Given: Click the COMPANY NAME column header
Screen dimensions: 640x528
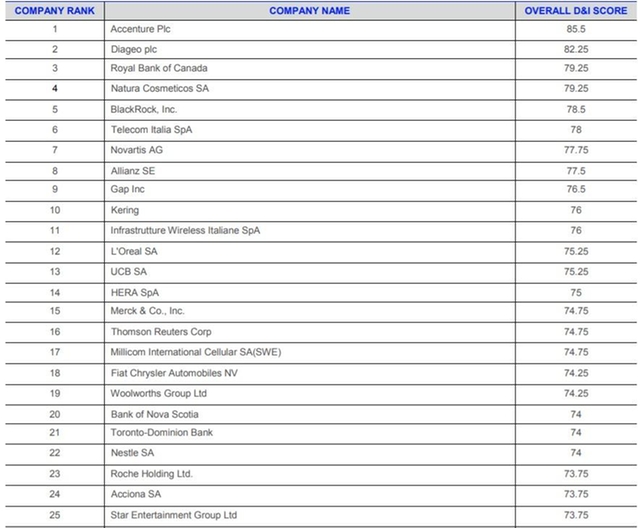Looking at the screenshot, I should (309, 10).
